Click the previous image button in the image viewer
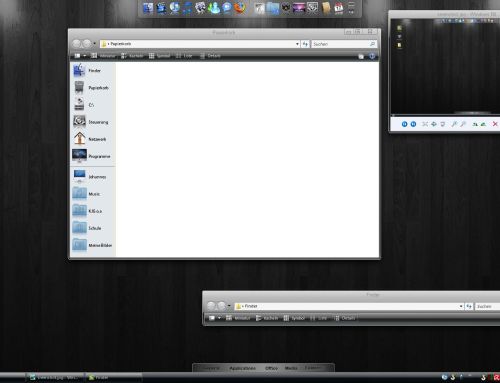500x383 pixels. coord(404,124)
